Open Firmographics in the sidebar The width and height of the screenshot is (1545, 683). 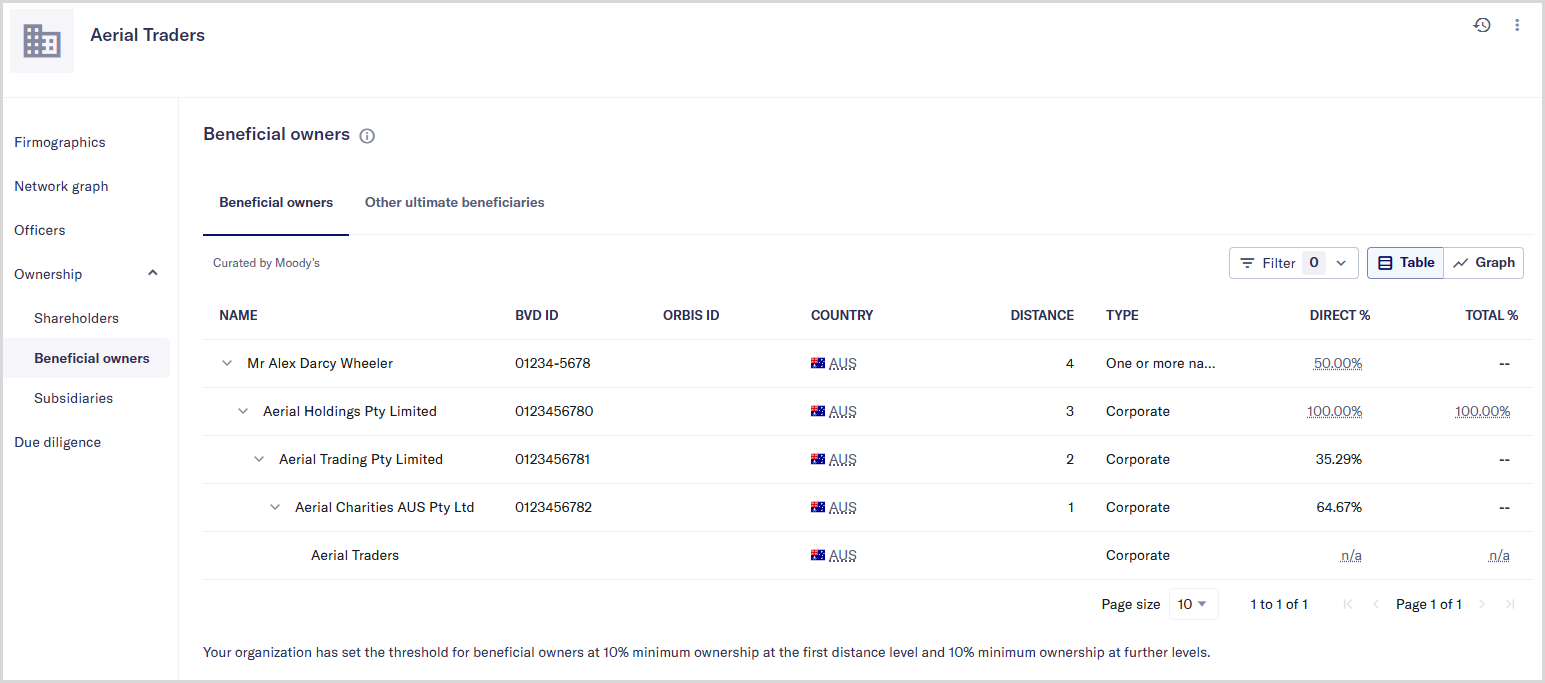(60, 142)
